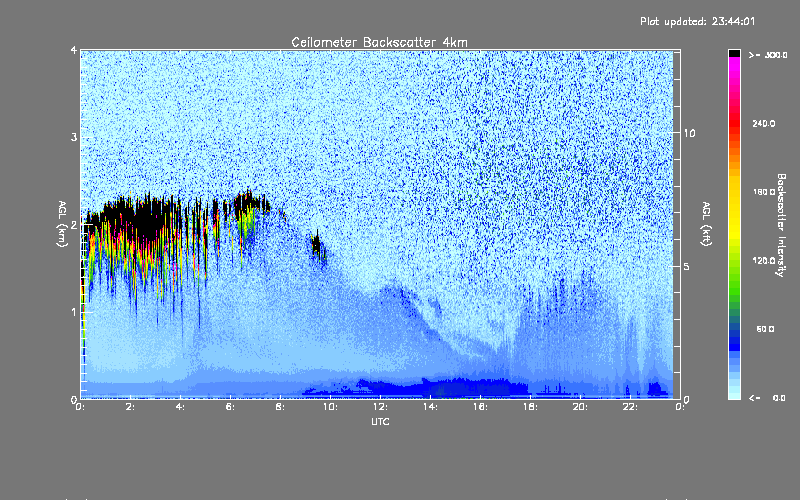This screenshot has height=500, width=800.
Task: Click the "14:" UTC hour tick label
Action: pyautogui.click(x=430, y=407)
